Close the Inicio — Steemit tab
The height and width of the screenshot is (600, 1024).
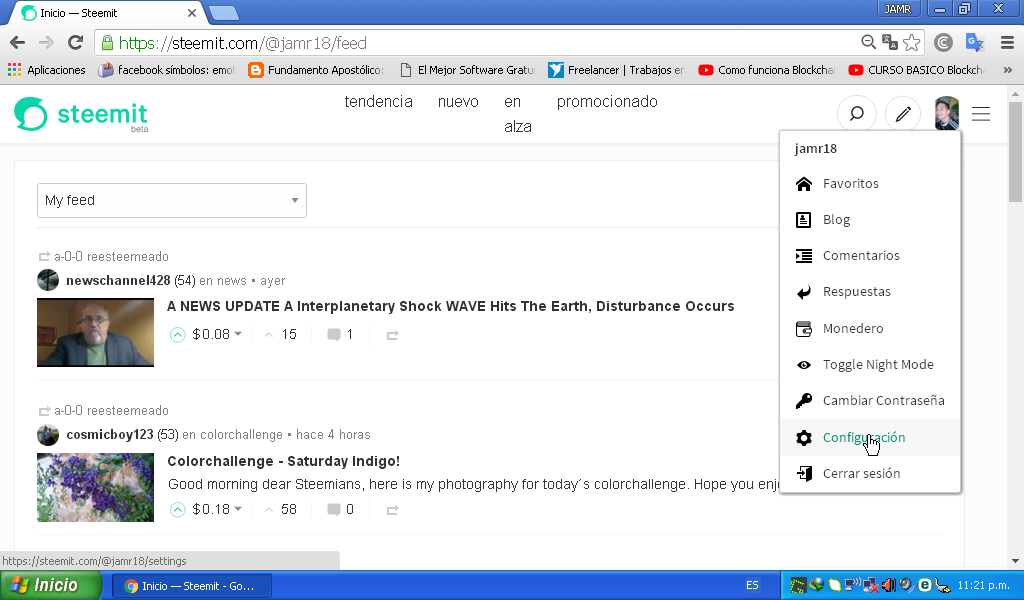point(191,13)
